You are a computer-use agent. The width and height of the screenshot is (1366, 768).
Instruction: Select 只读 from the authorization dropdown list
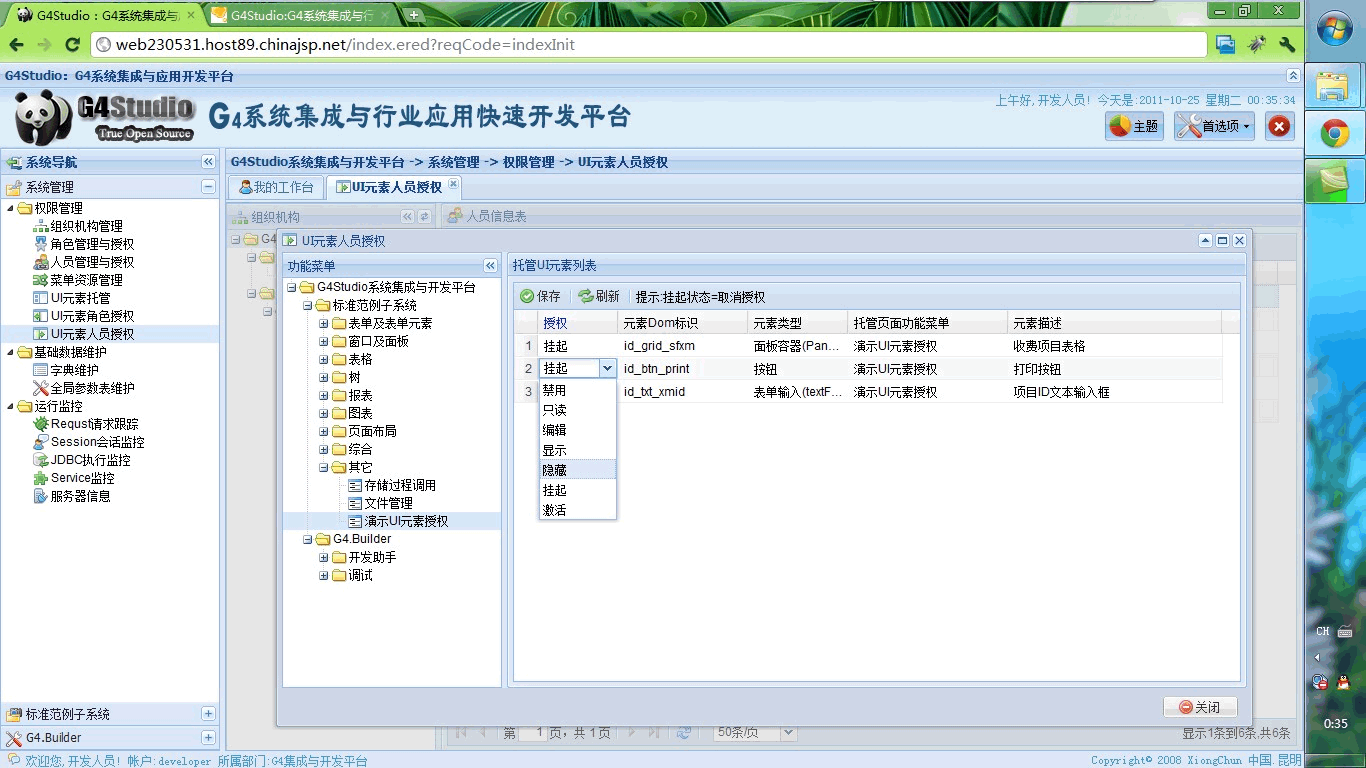tap(577, 410)
